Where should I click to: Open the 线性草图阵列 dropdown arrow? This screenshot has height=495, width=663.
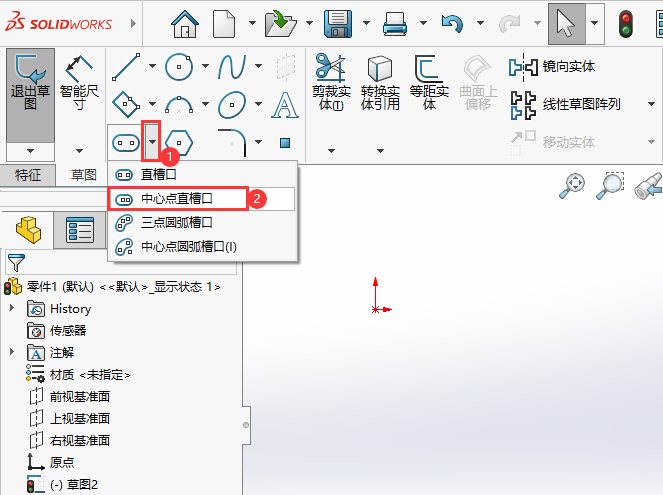click(x=651, y=104)
